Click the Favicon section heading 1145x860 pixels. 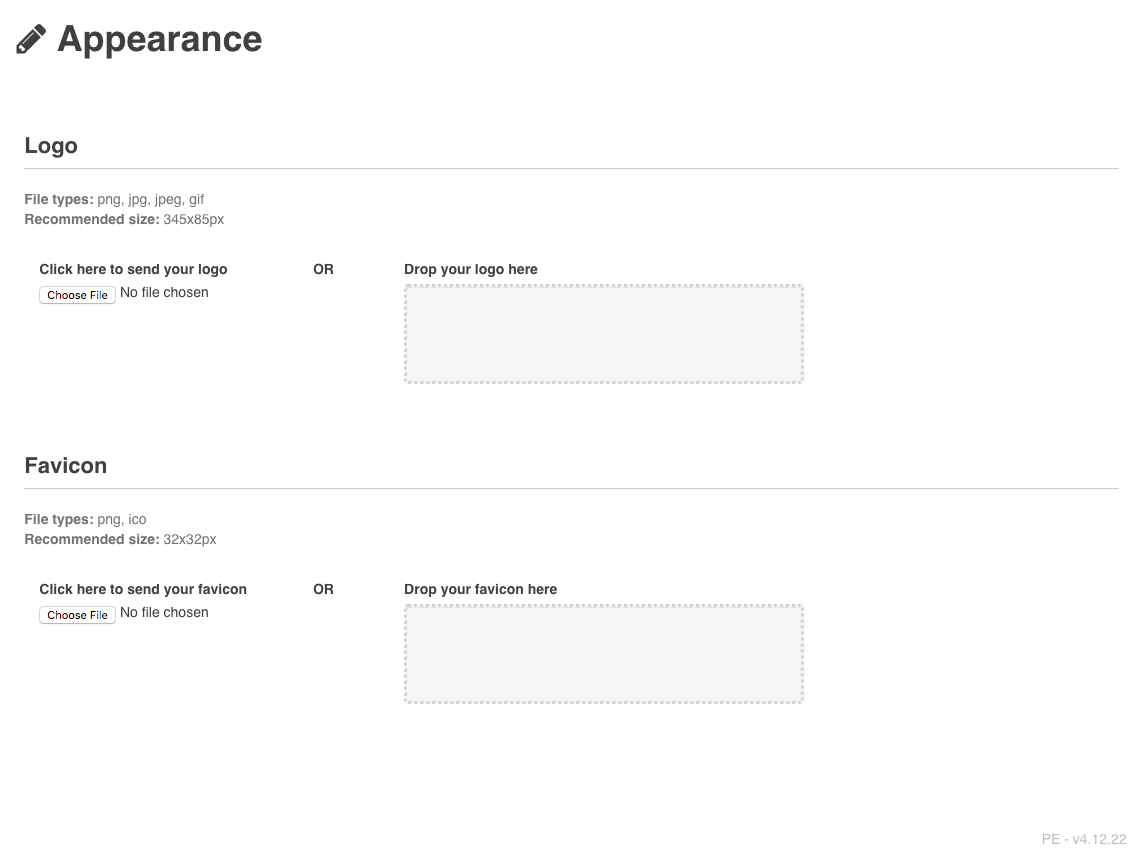coord(65,466)
